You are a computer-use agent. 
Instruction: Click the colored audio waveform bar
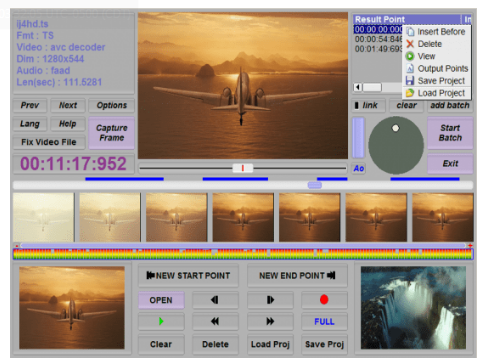(x=243, y=254)
